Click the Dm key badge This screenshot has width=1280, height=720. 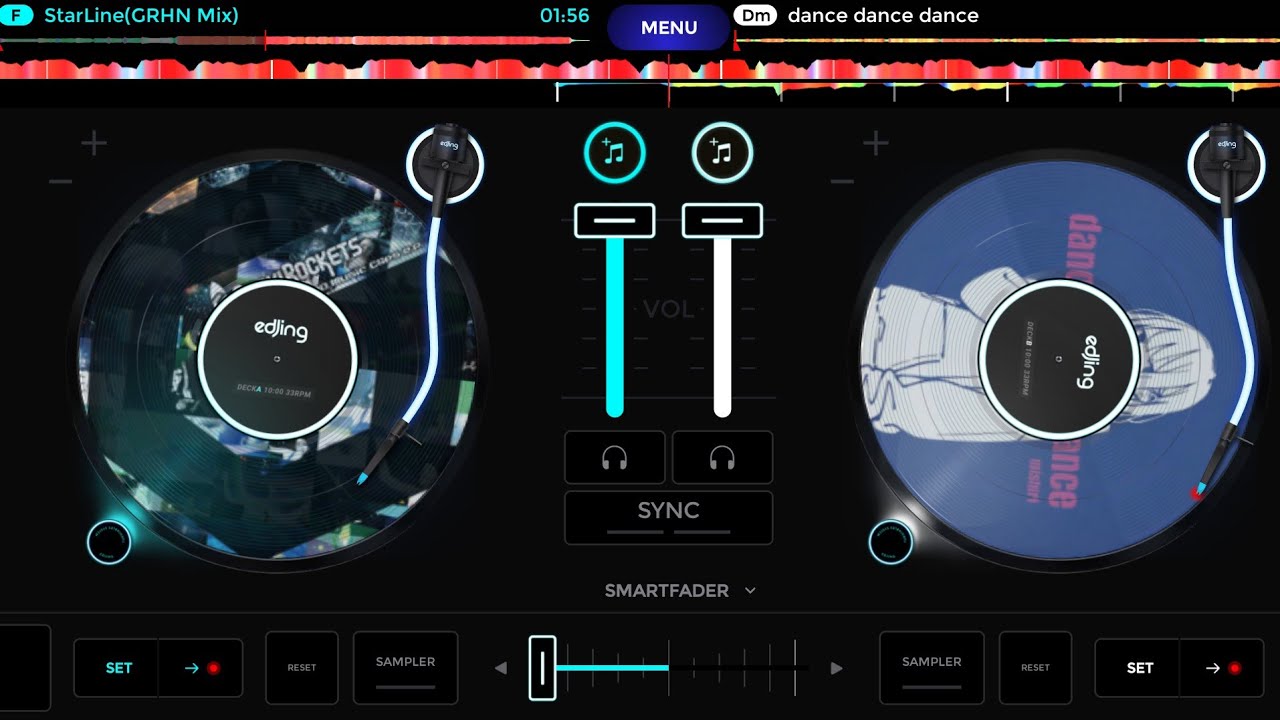coord(754,16)
